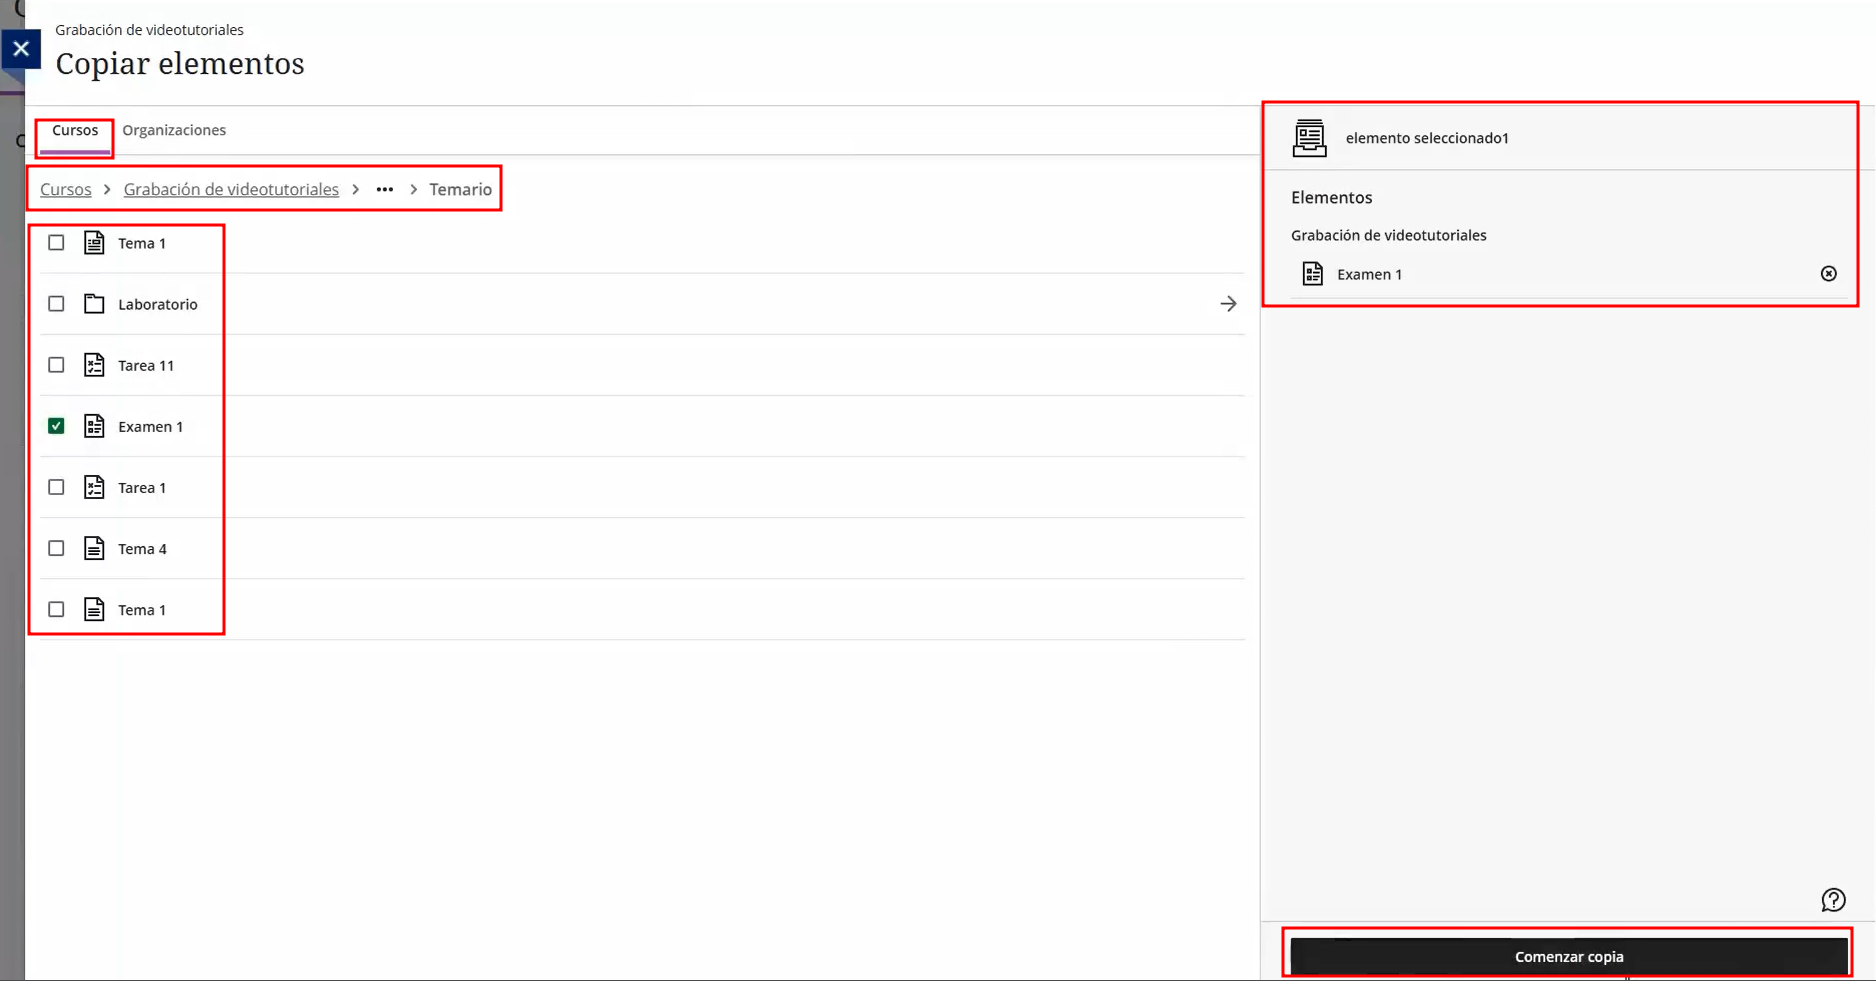Image resolution: width=1876 pixels, height=981 pixels.
Task: Click the Tema 4 document icon
Action: click(94, 548)
